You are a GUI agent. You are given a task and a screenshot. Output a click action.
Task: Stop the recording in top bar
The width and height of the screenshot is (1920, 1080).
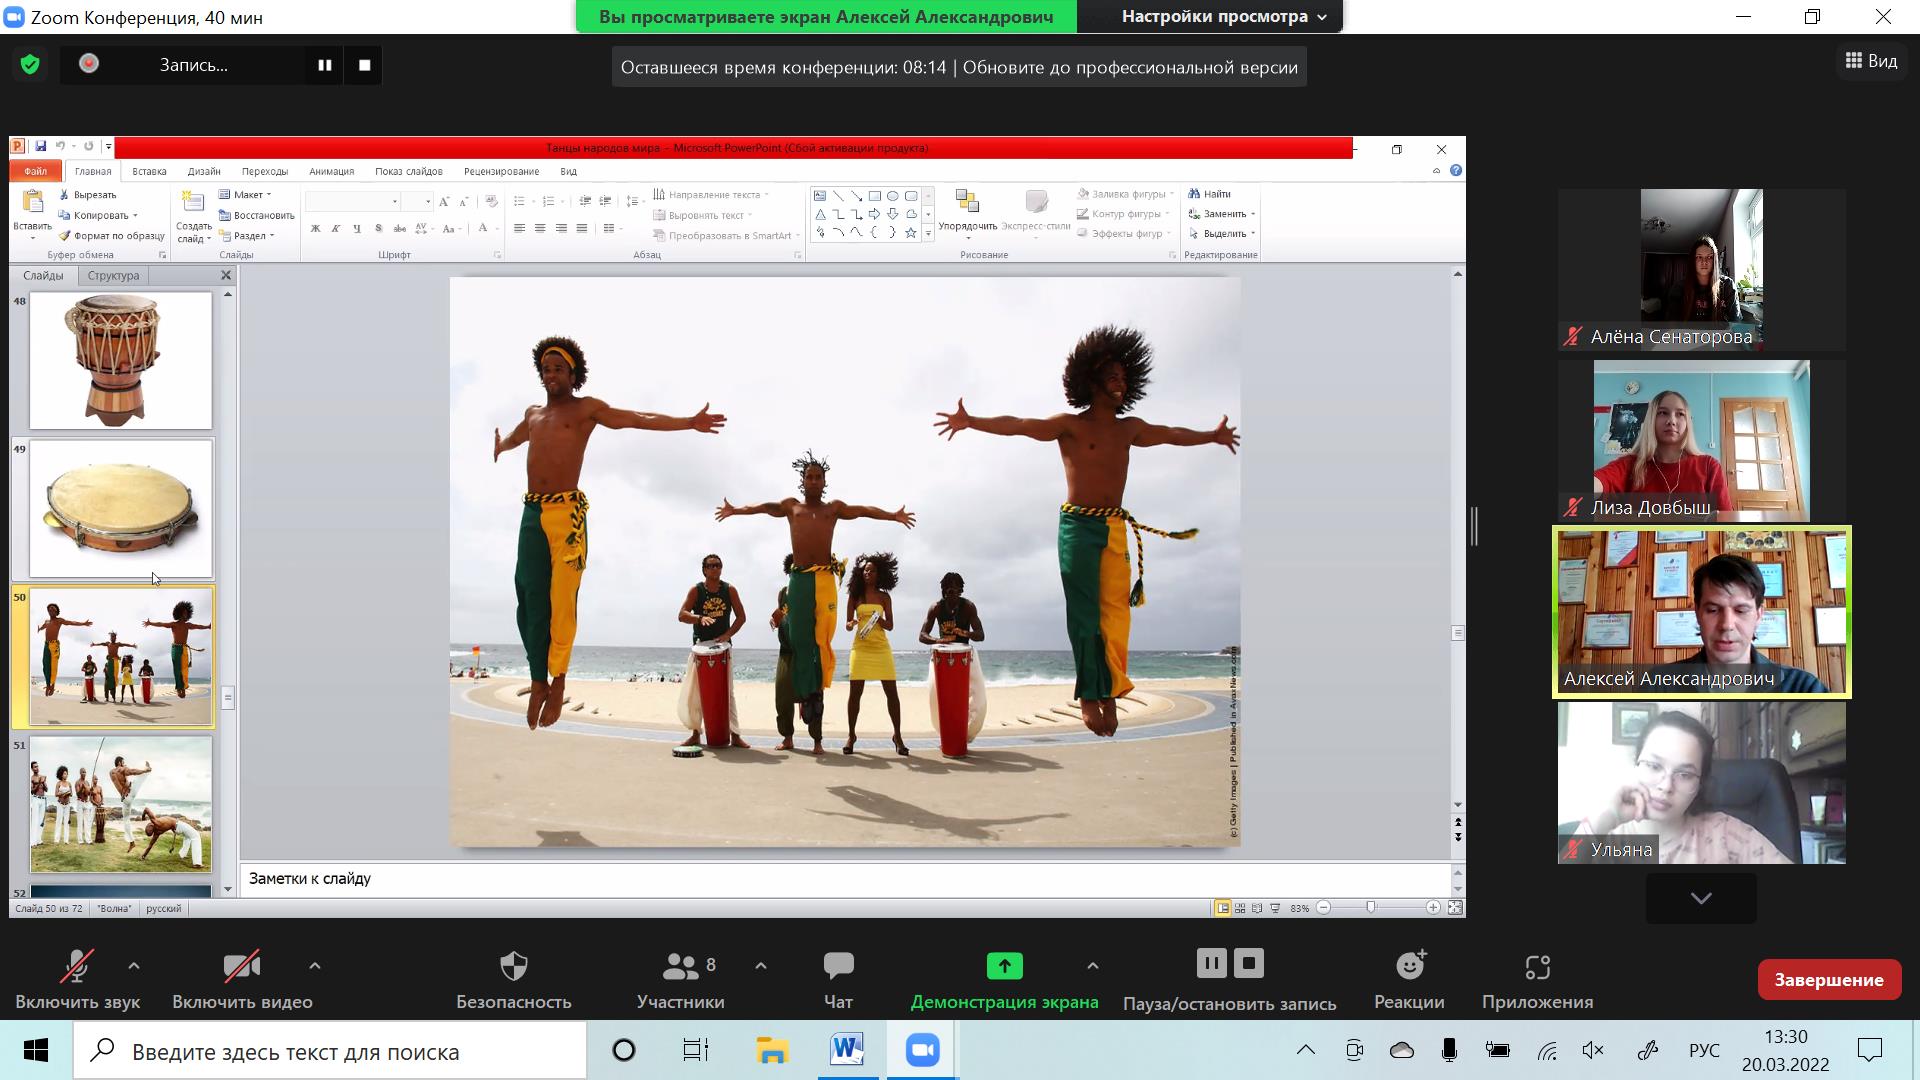(365, 65)
